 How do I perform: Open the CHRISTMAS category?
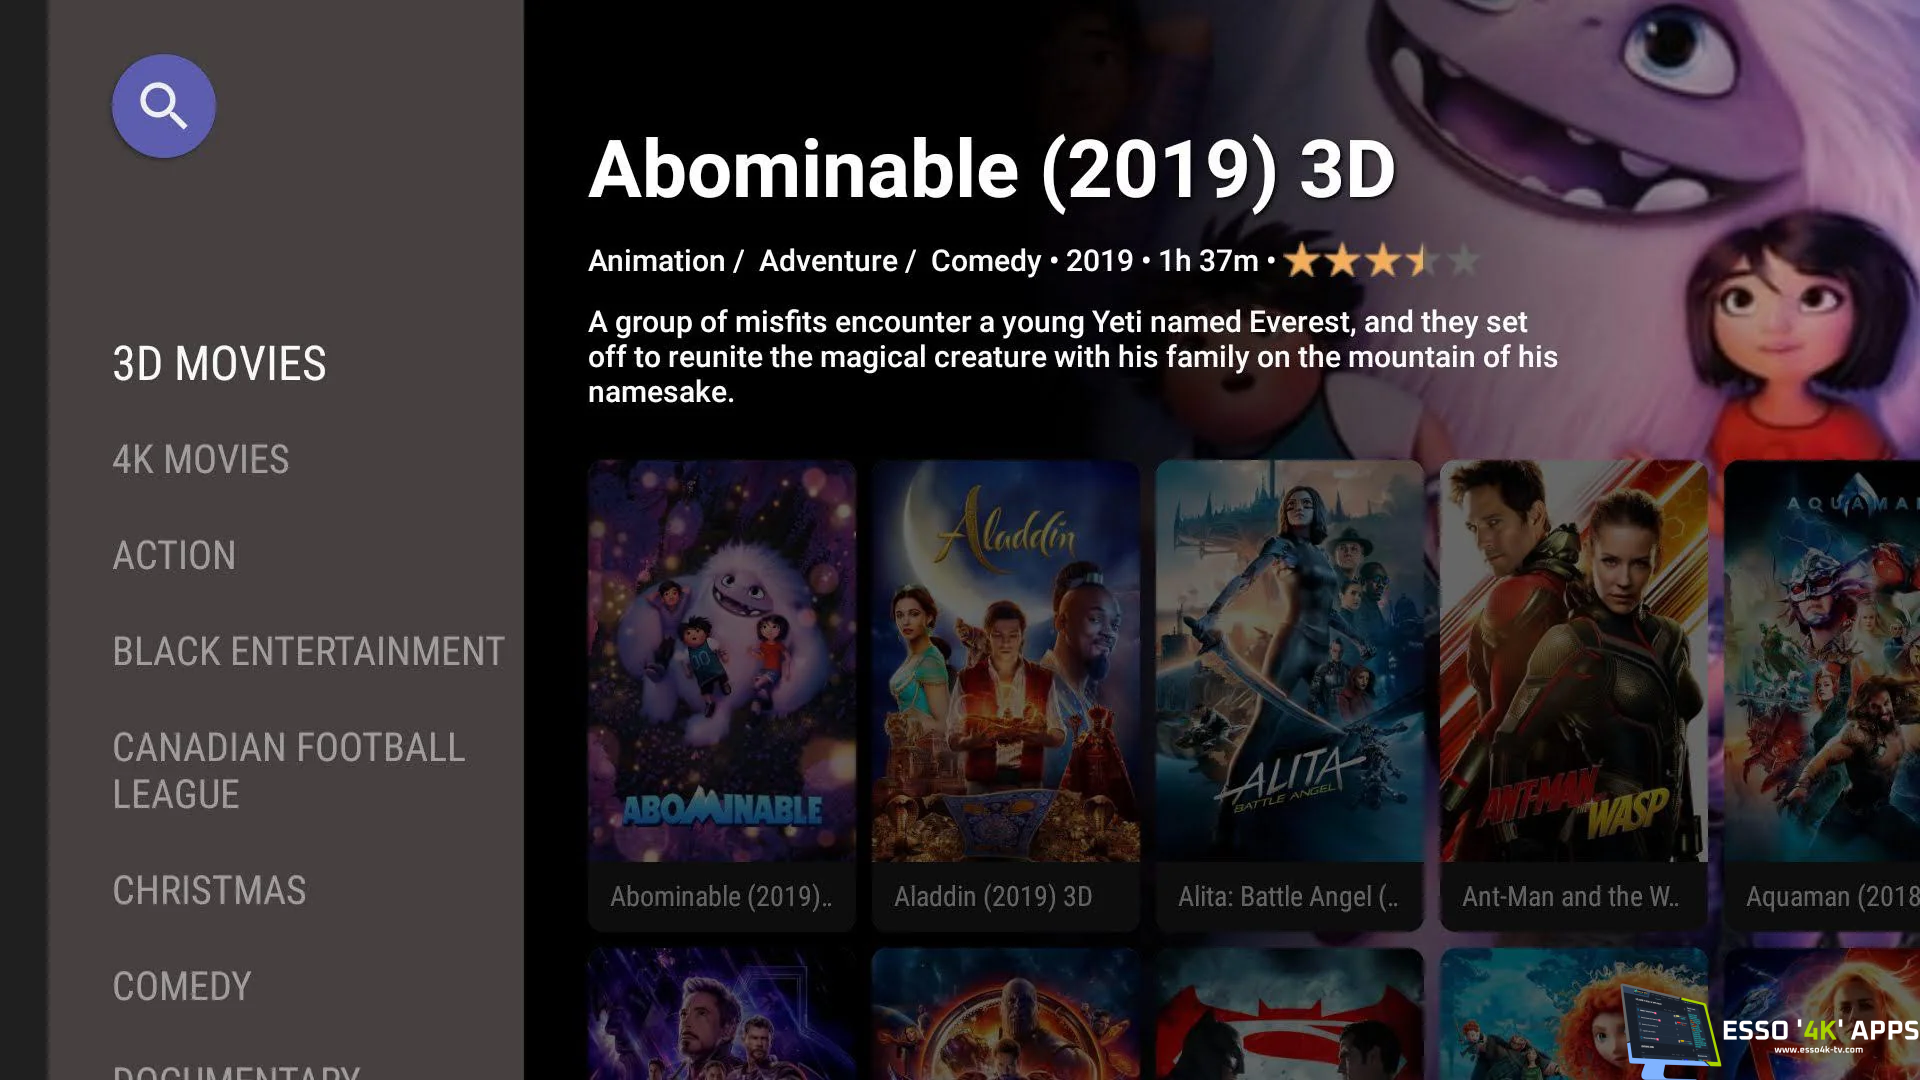[209, 890]
